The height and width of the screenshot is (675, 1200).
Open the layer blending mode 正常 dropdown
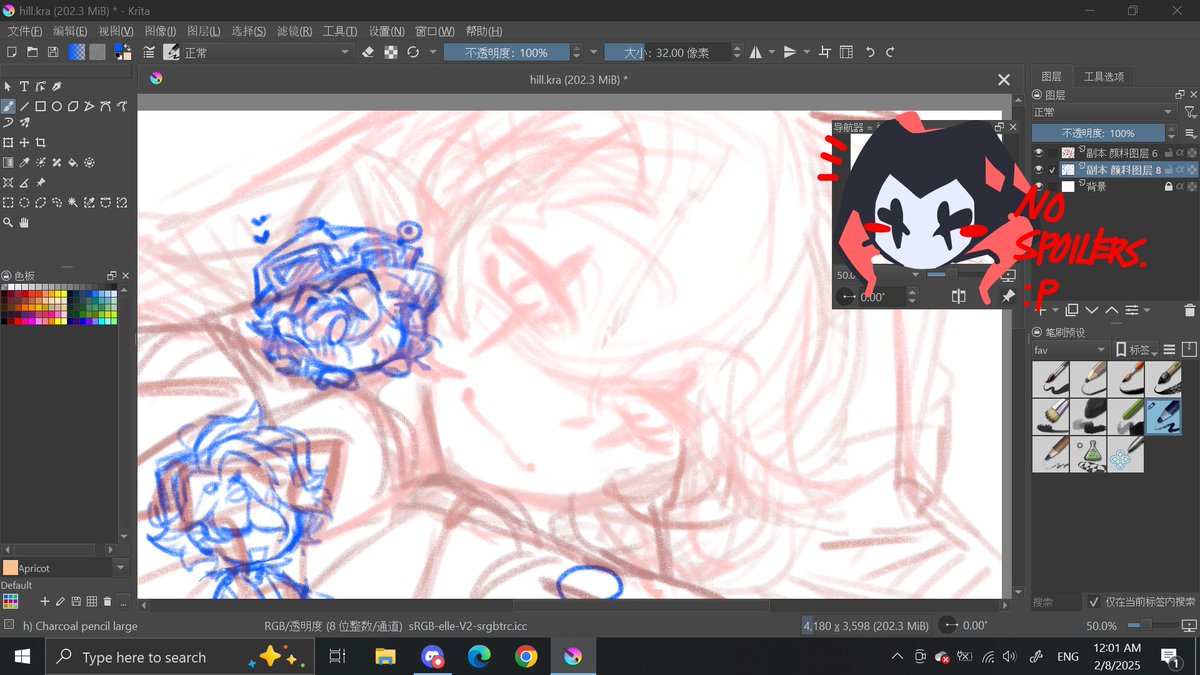(1104, 112)
